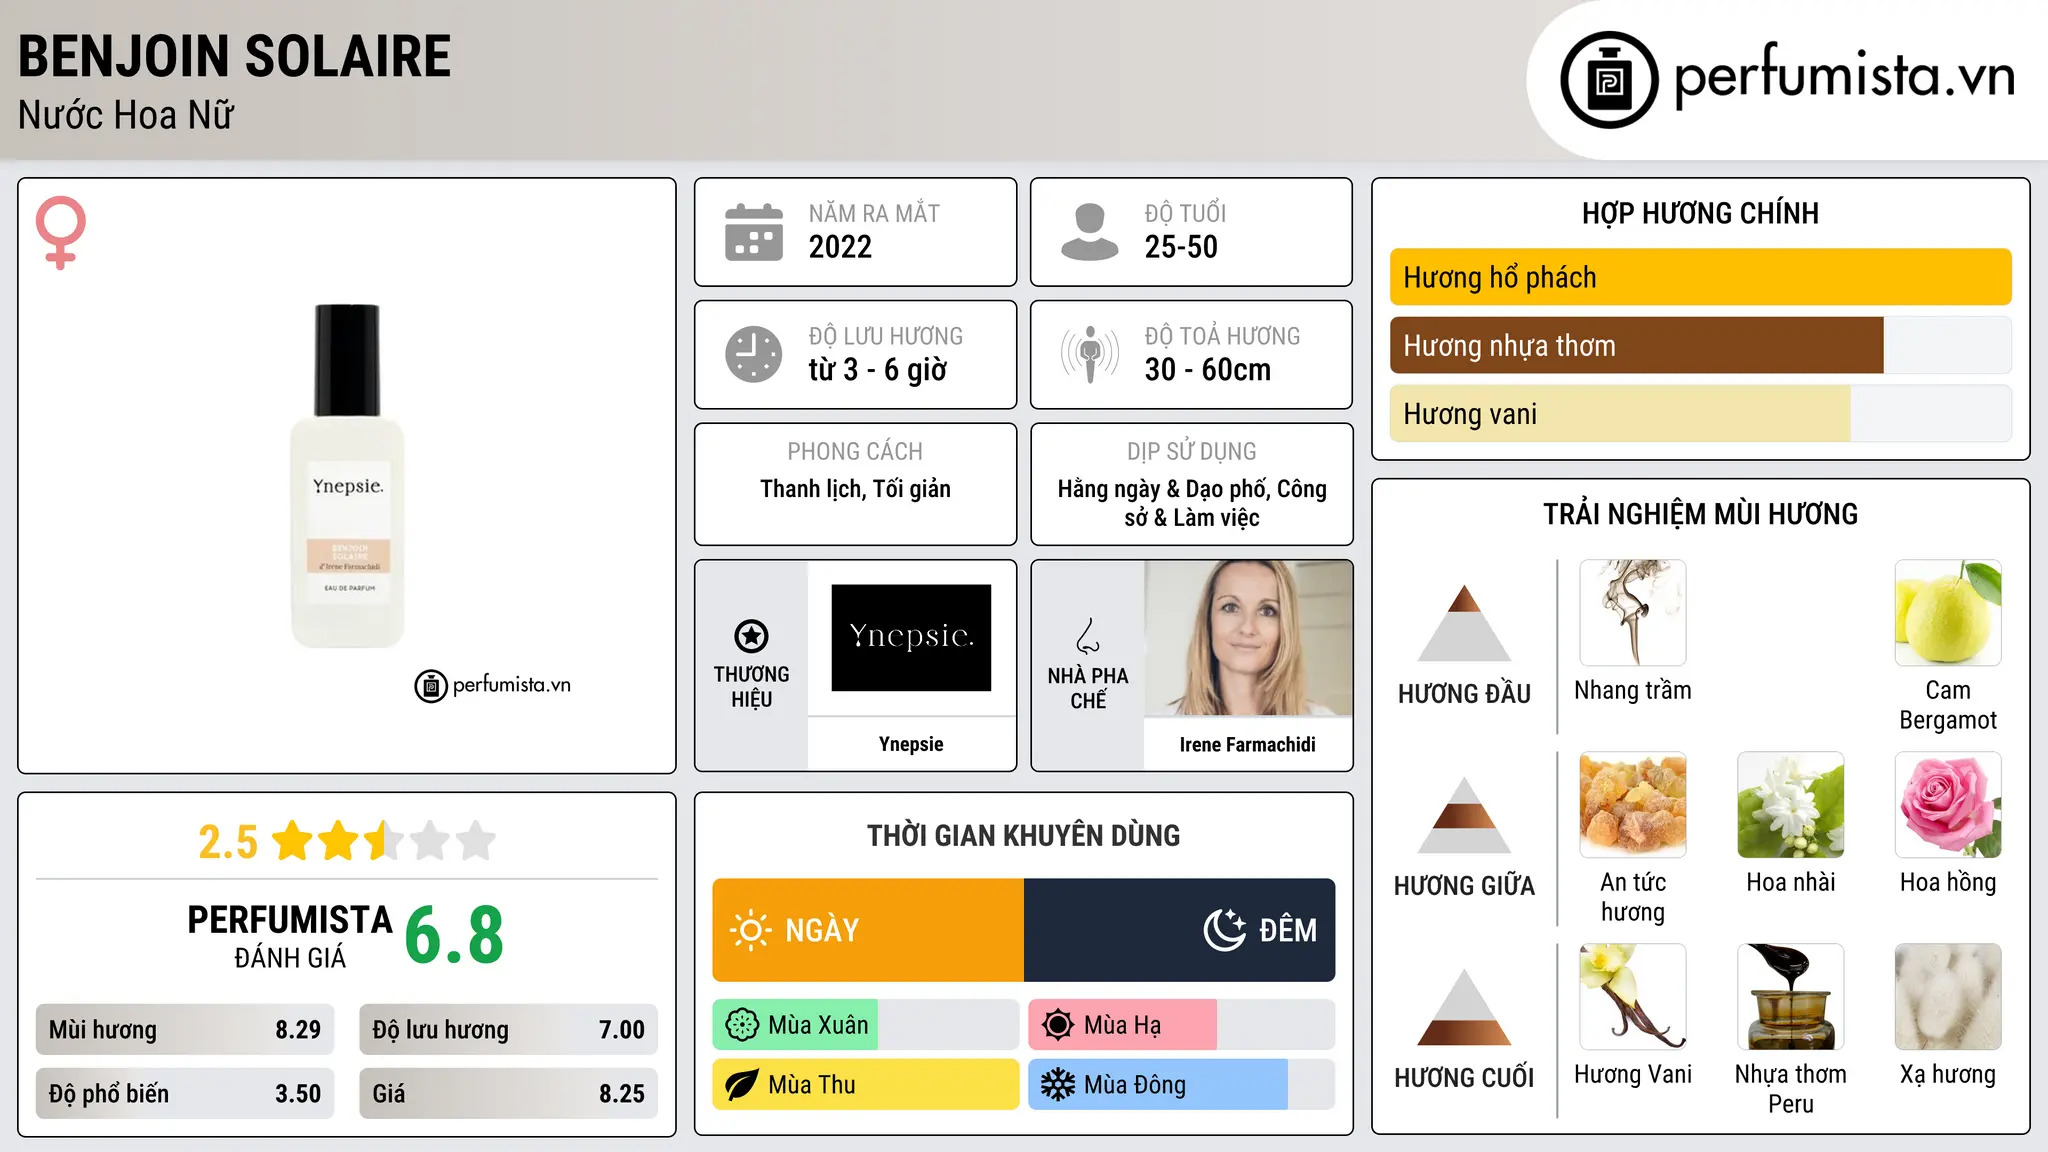
Task: Select the Hoa hồng note image
Action: pos(1948,805)
